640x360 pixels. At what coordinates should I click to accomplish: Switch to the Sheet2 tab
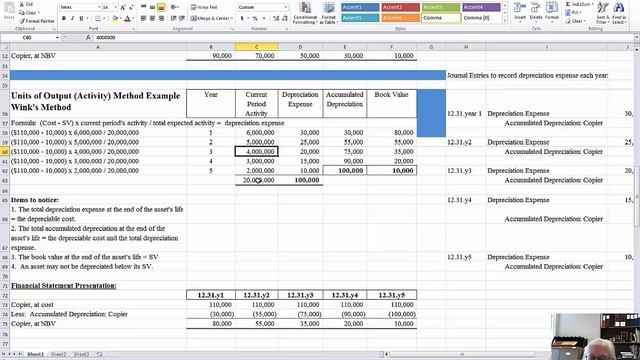(x=58, y=354)
